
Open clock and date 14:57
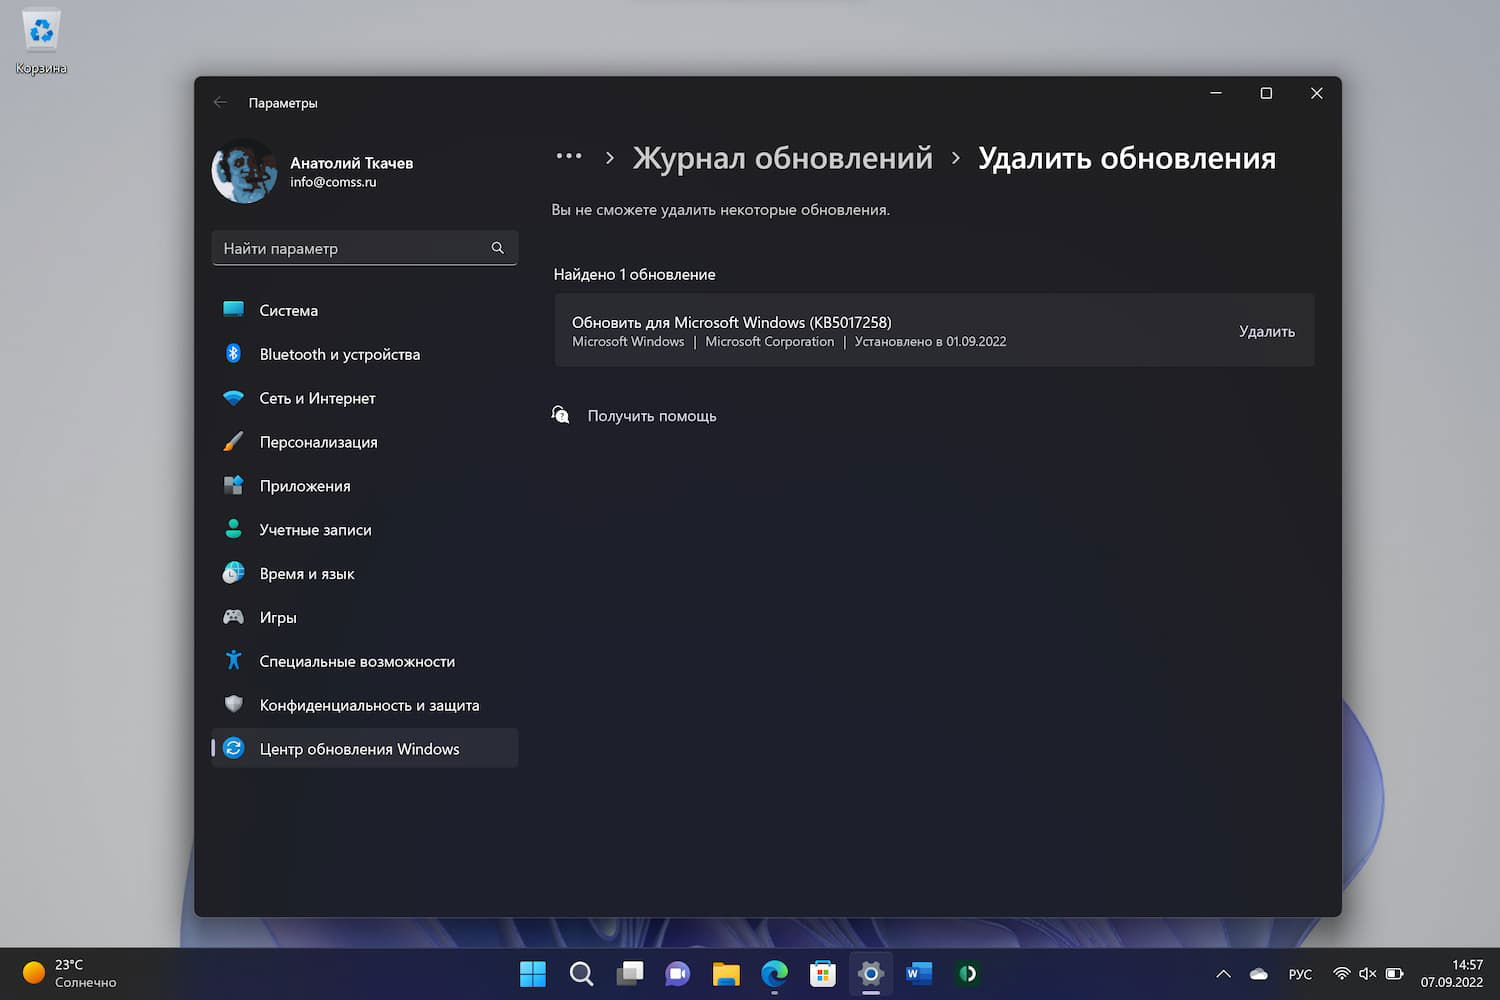(x=1452, y=973)
